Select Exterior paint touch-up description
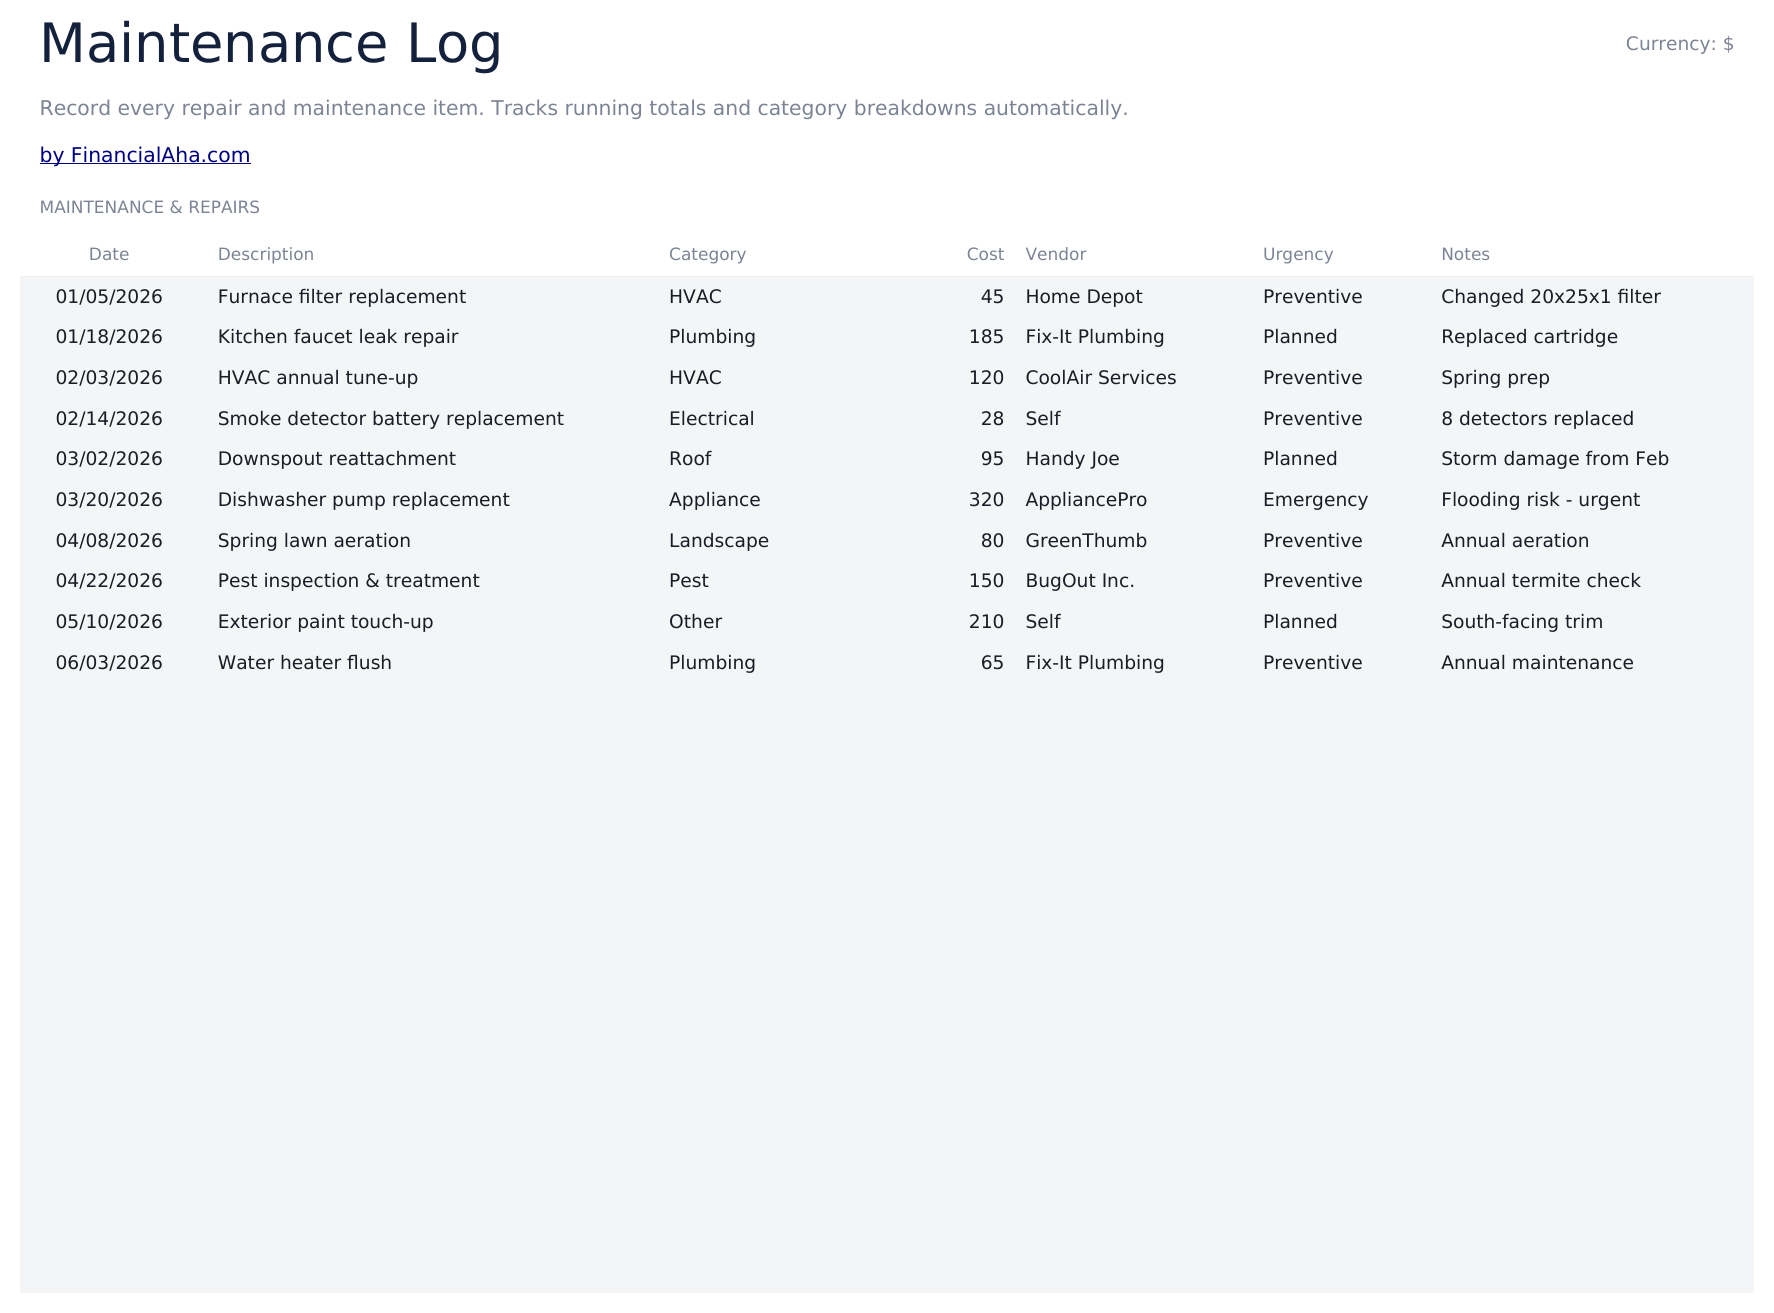This screenshot has height=1313, width=1774. [326, 622]
